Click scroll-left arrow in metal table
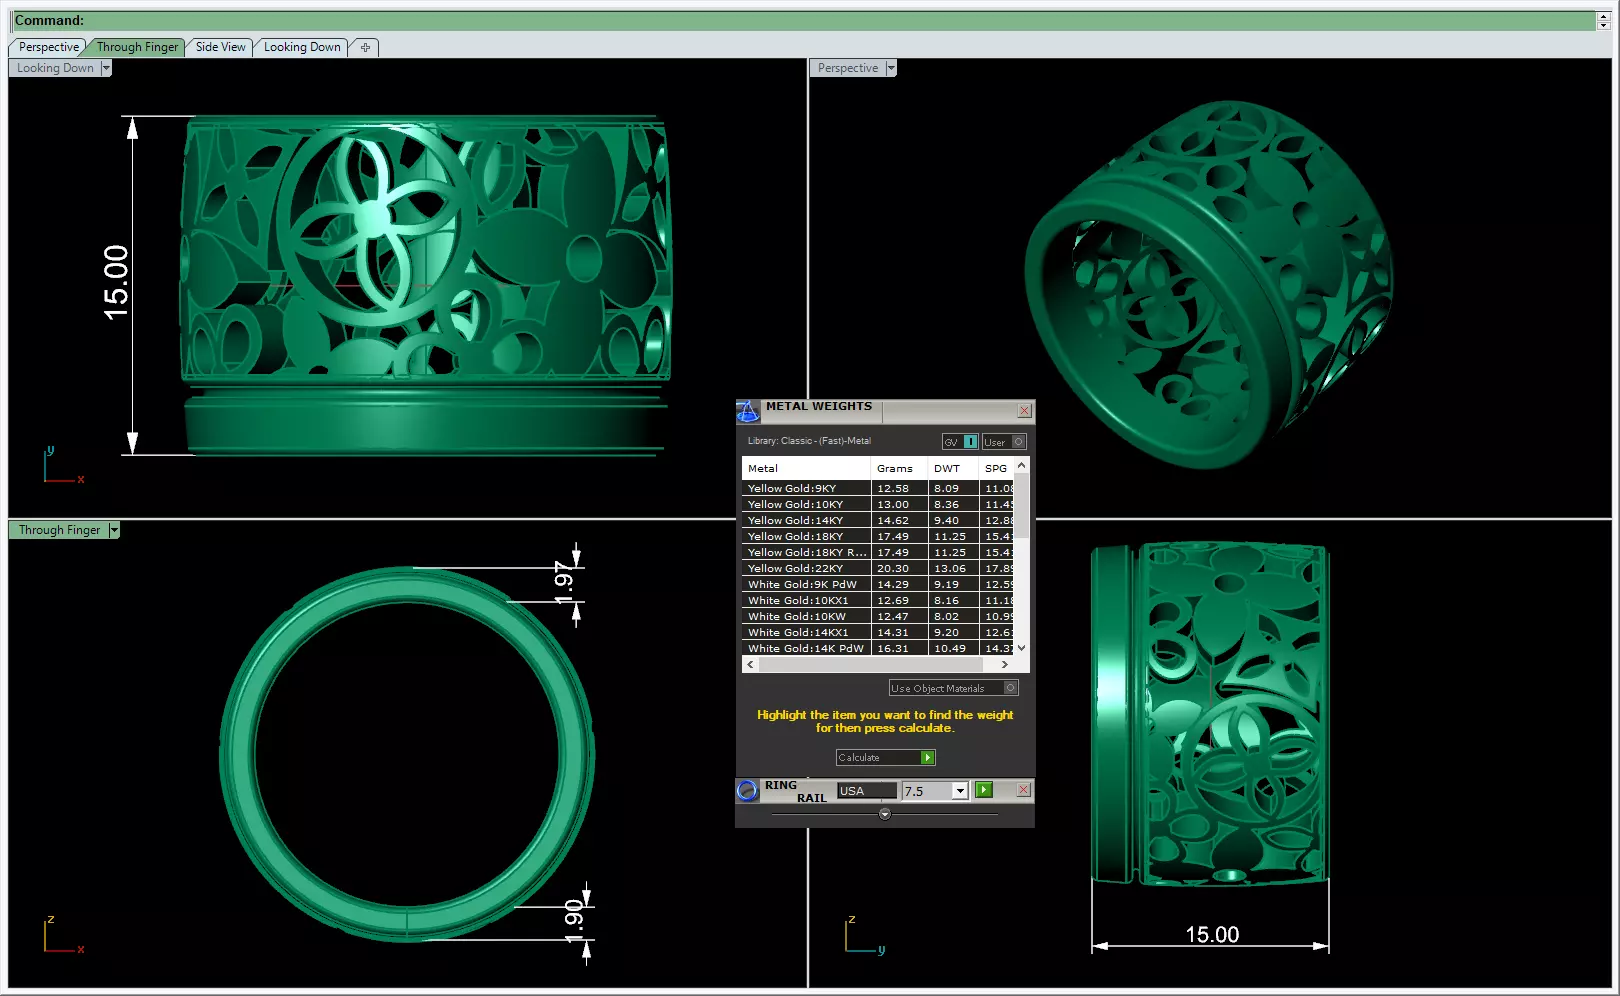 point(751,664)
